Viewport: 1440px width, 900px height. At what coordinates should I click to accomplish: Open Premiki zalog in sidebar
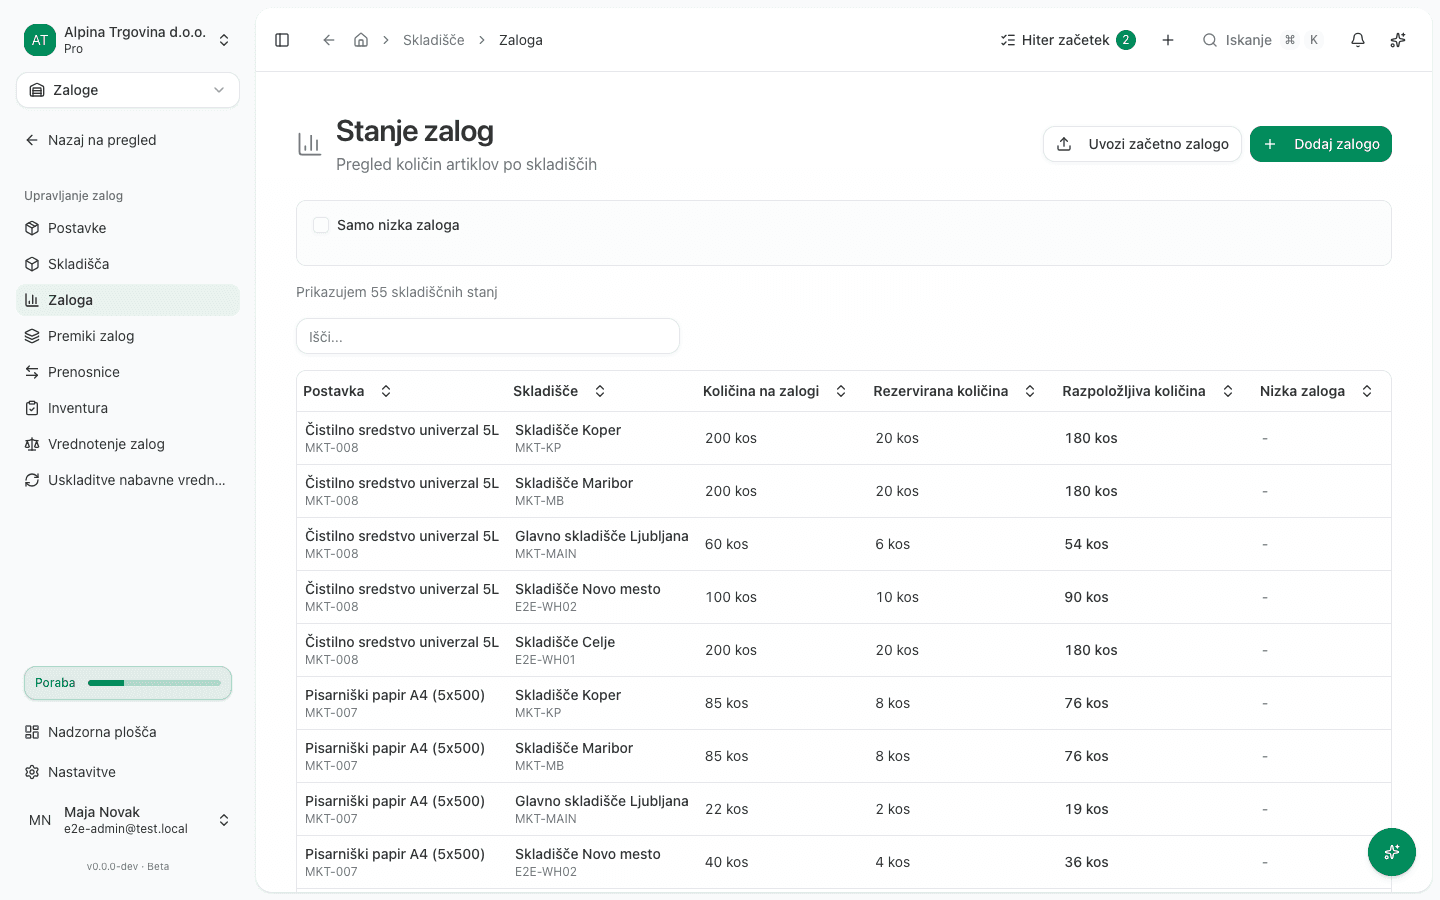[x=128, y=336]
